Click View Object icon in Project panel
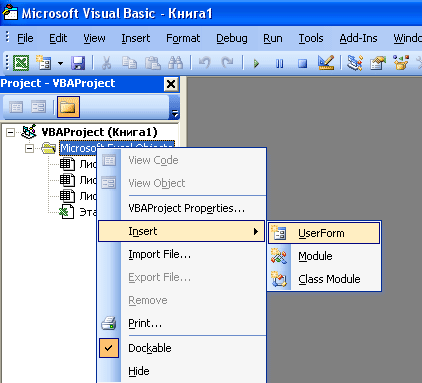422x383 pixels. point(38,107)
